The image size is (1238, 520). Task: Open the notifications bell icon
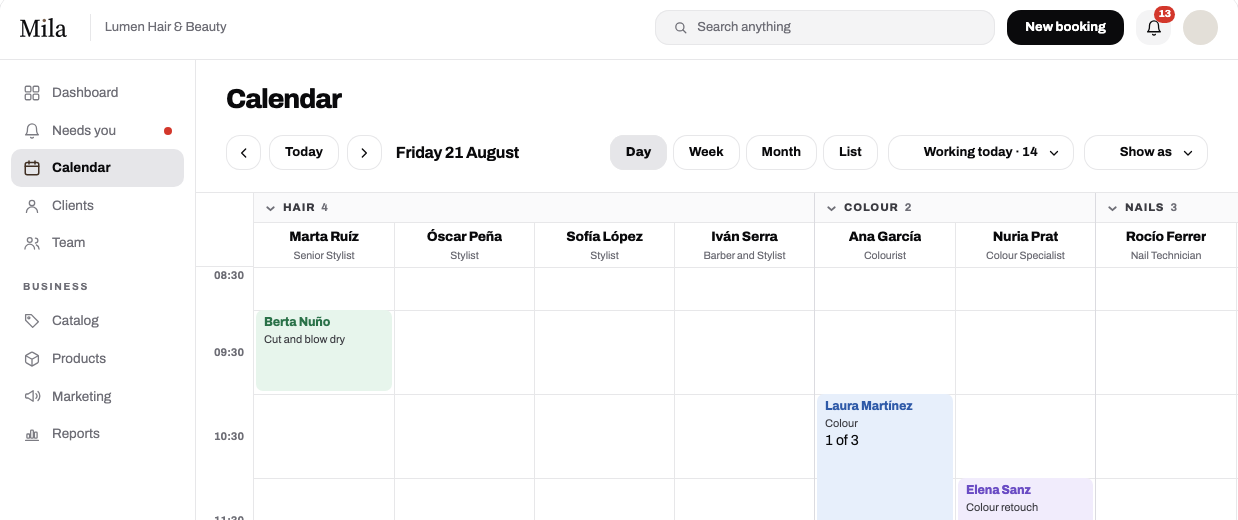(1153, 28)
